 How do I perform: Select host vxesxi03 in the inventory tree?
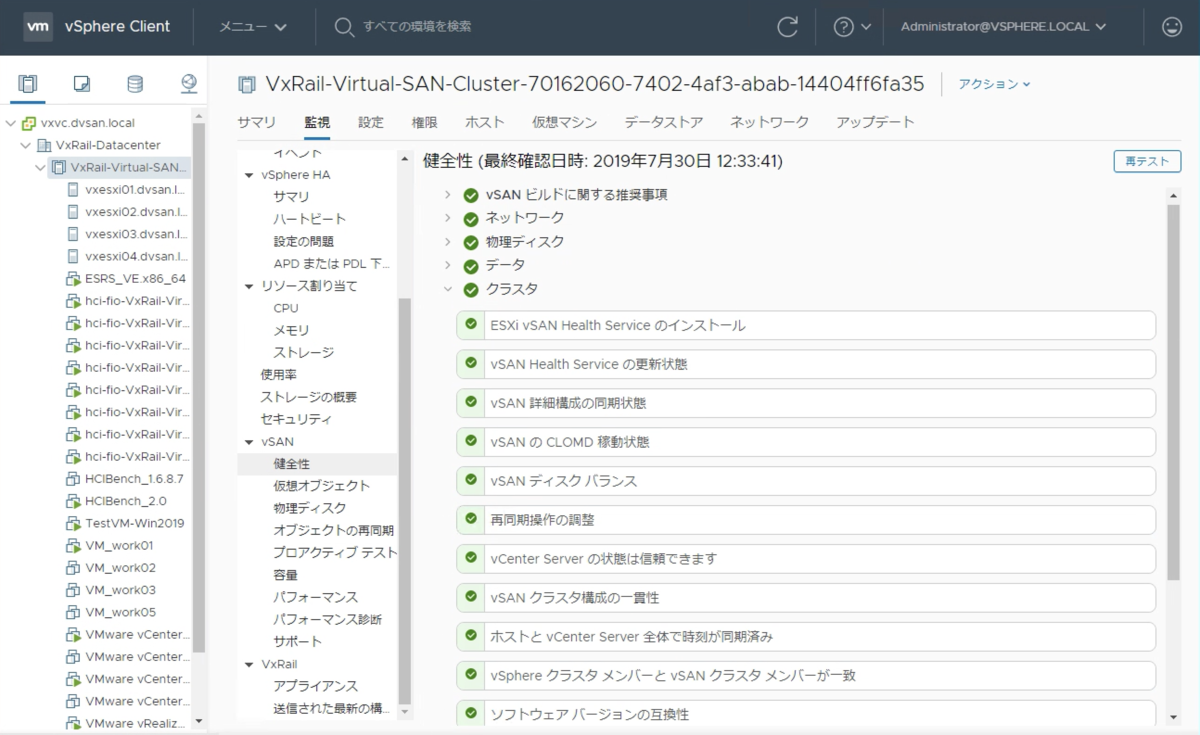click(x=136, y=234)
